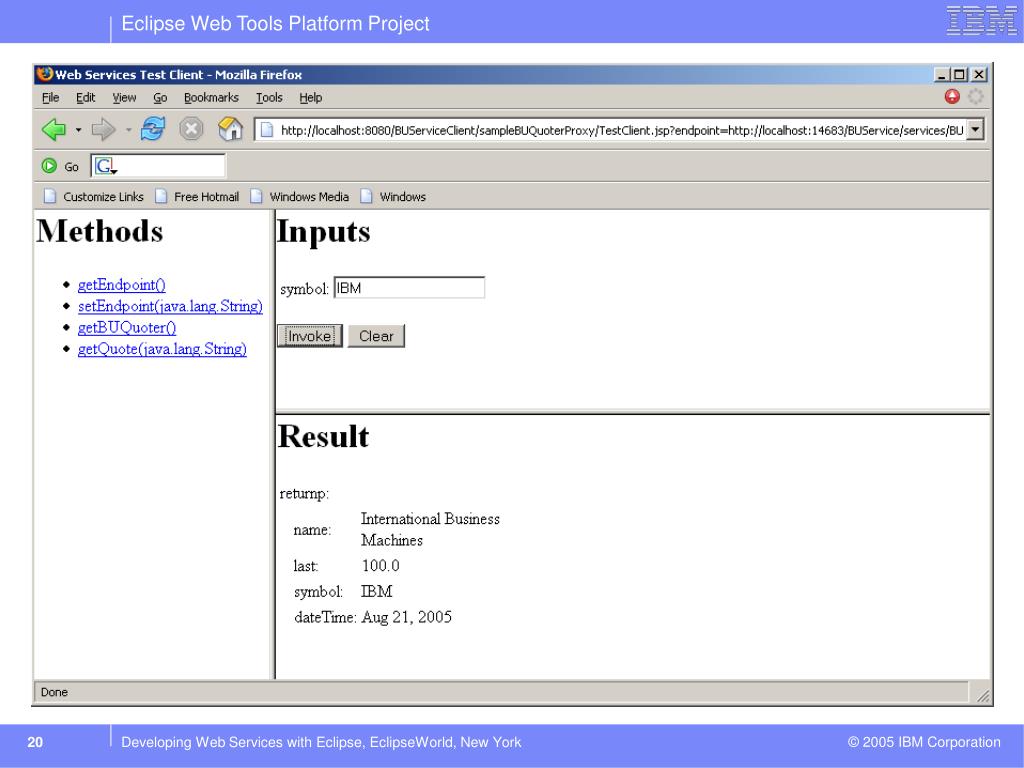Open the Edit menu
The height and width of the screenshot is (768, 1024).
click(x=86, y=97)
